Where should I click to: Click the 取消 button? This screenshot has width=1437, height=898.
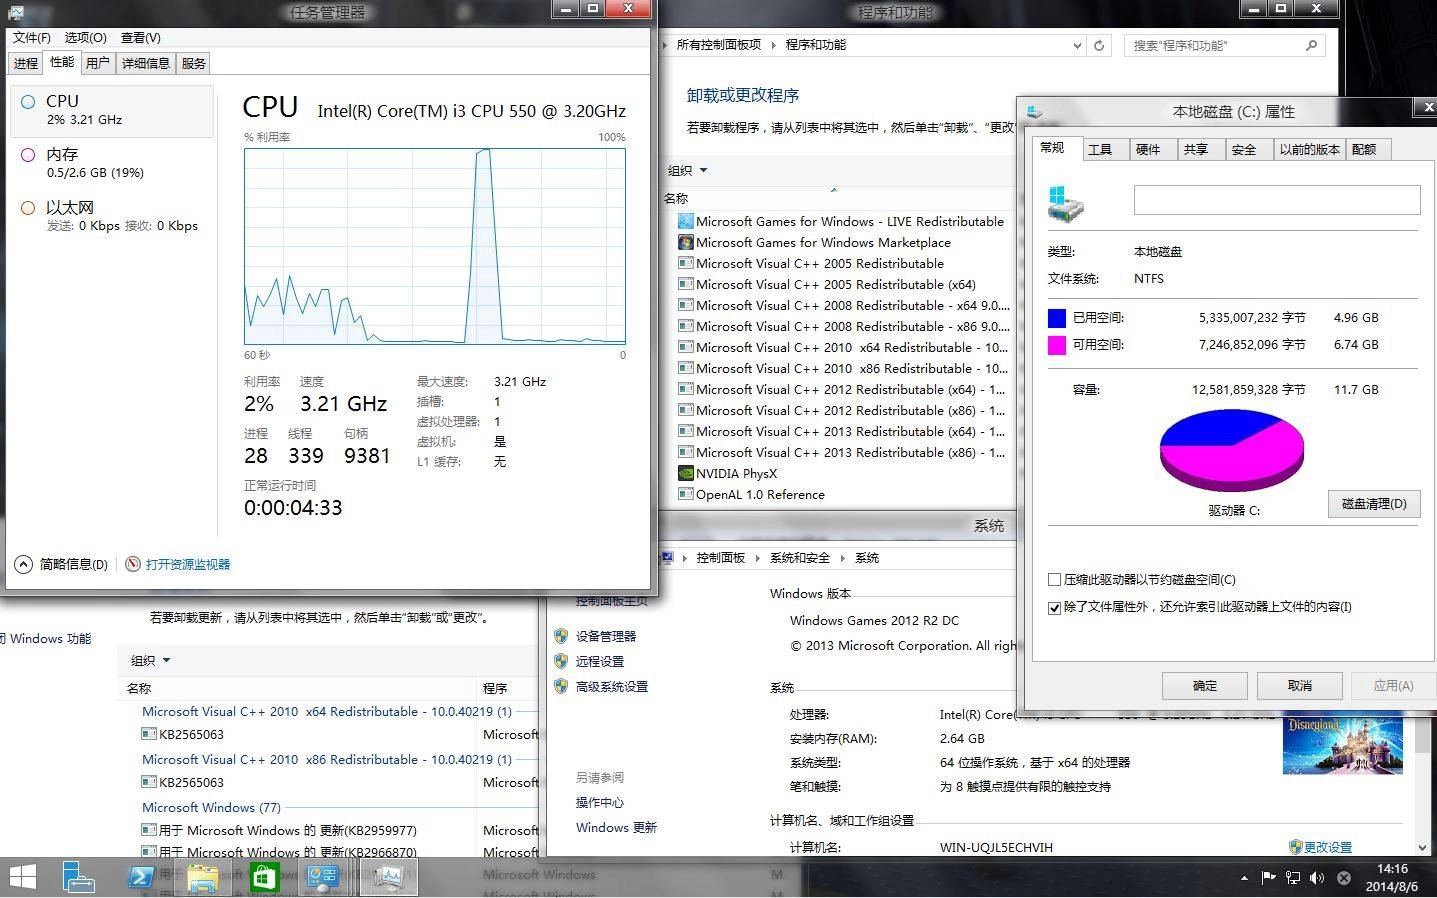point(1300,686)
